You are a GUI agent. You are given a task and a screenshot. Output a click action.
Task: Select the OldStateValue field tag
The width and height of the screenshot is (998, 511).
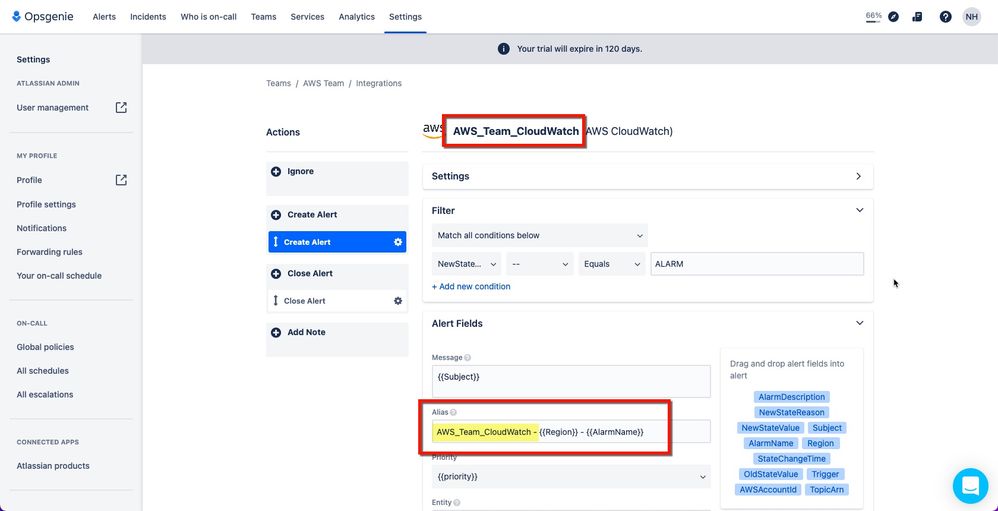tap(771, 474)
